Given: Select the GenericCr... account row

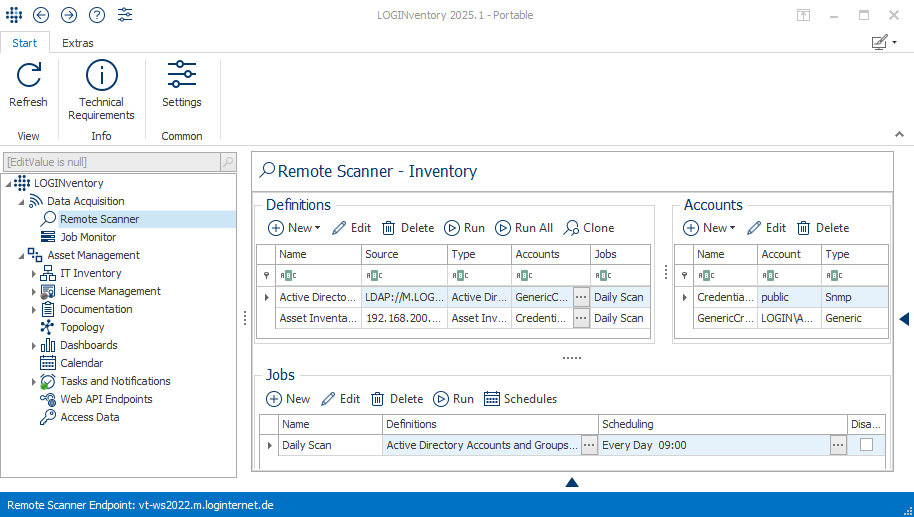Looking at the screenshot, I should pos(781,318).
